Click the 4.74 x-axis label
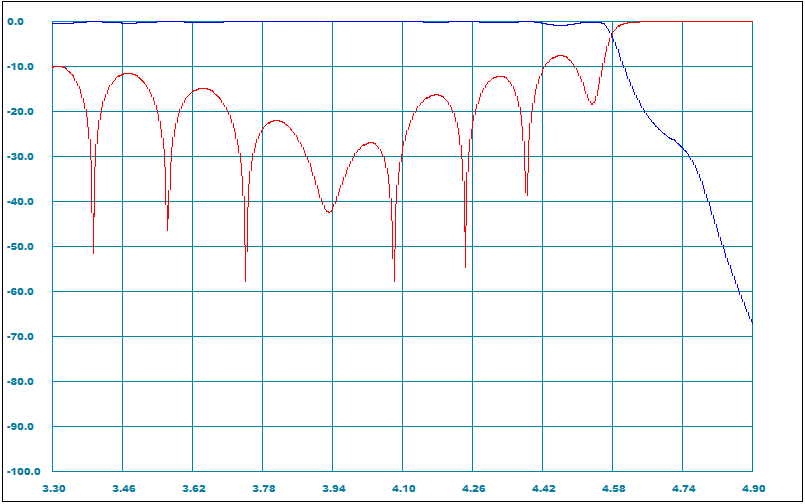Image resolution: width=805 pixels, height=504 pixels. (x=683, y=487)
